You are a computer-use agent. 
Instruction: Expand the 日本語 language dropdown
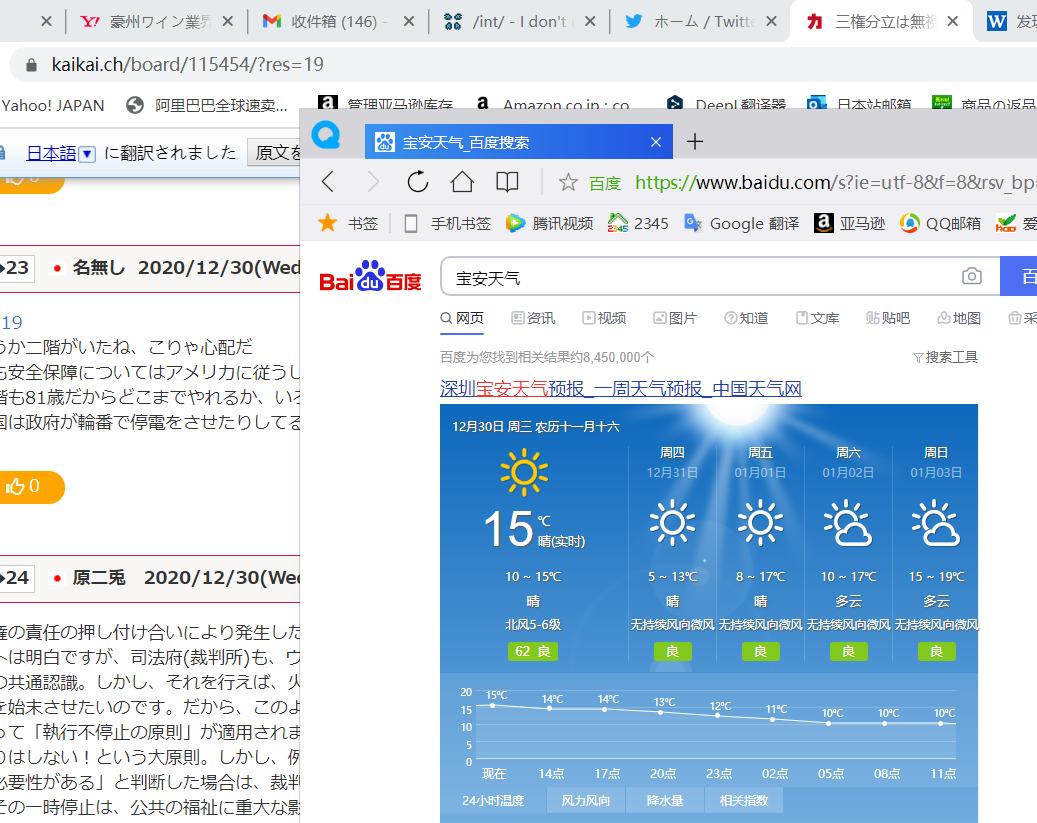(86, 153)
